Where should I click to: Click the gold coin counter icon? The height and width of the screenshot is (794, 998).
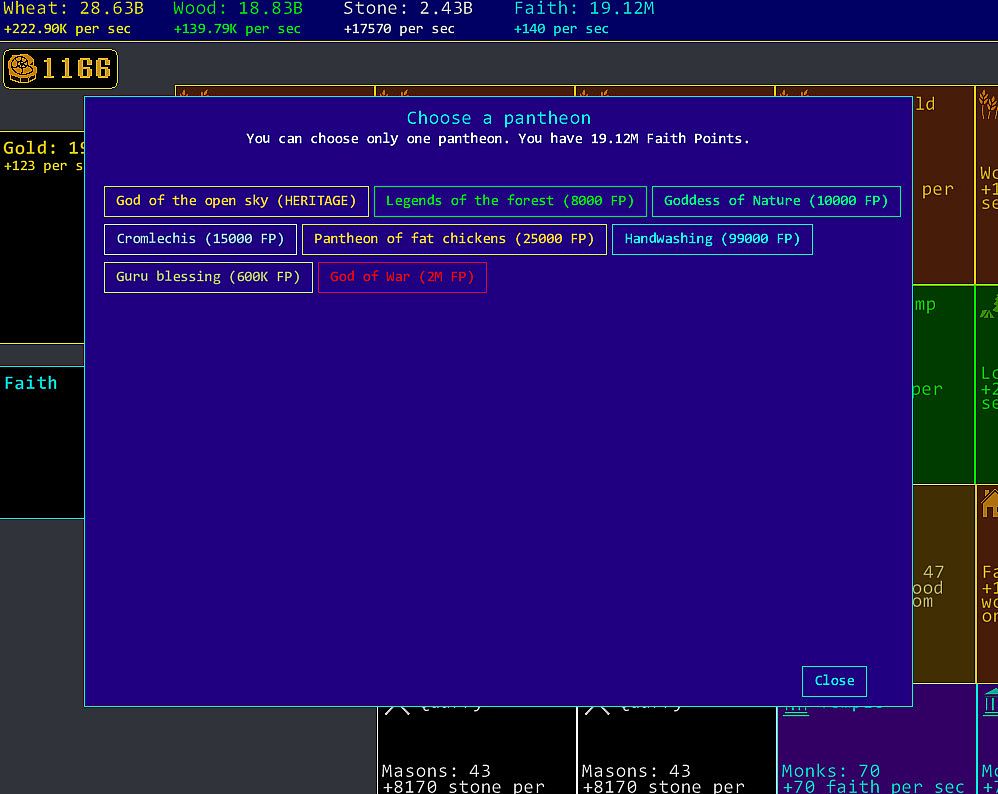coord(22,69)
